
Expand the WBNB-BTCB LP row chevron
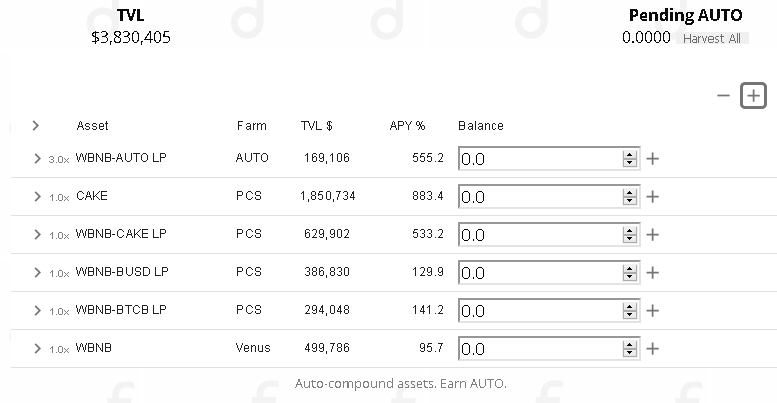[37, 310]
